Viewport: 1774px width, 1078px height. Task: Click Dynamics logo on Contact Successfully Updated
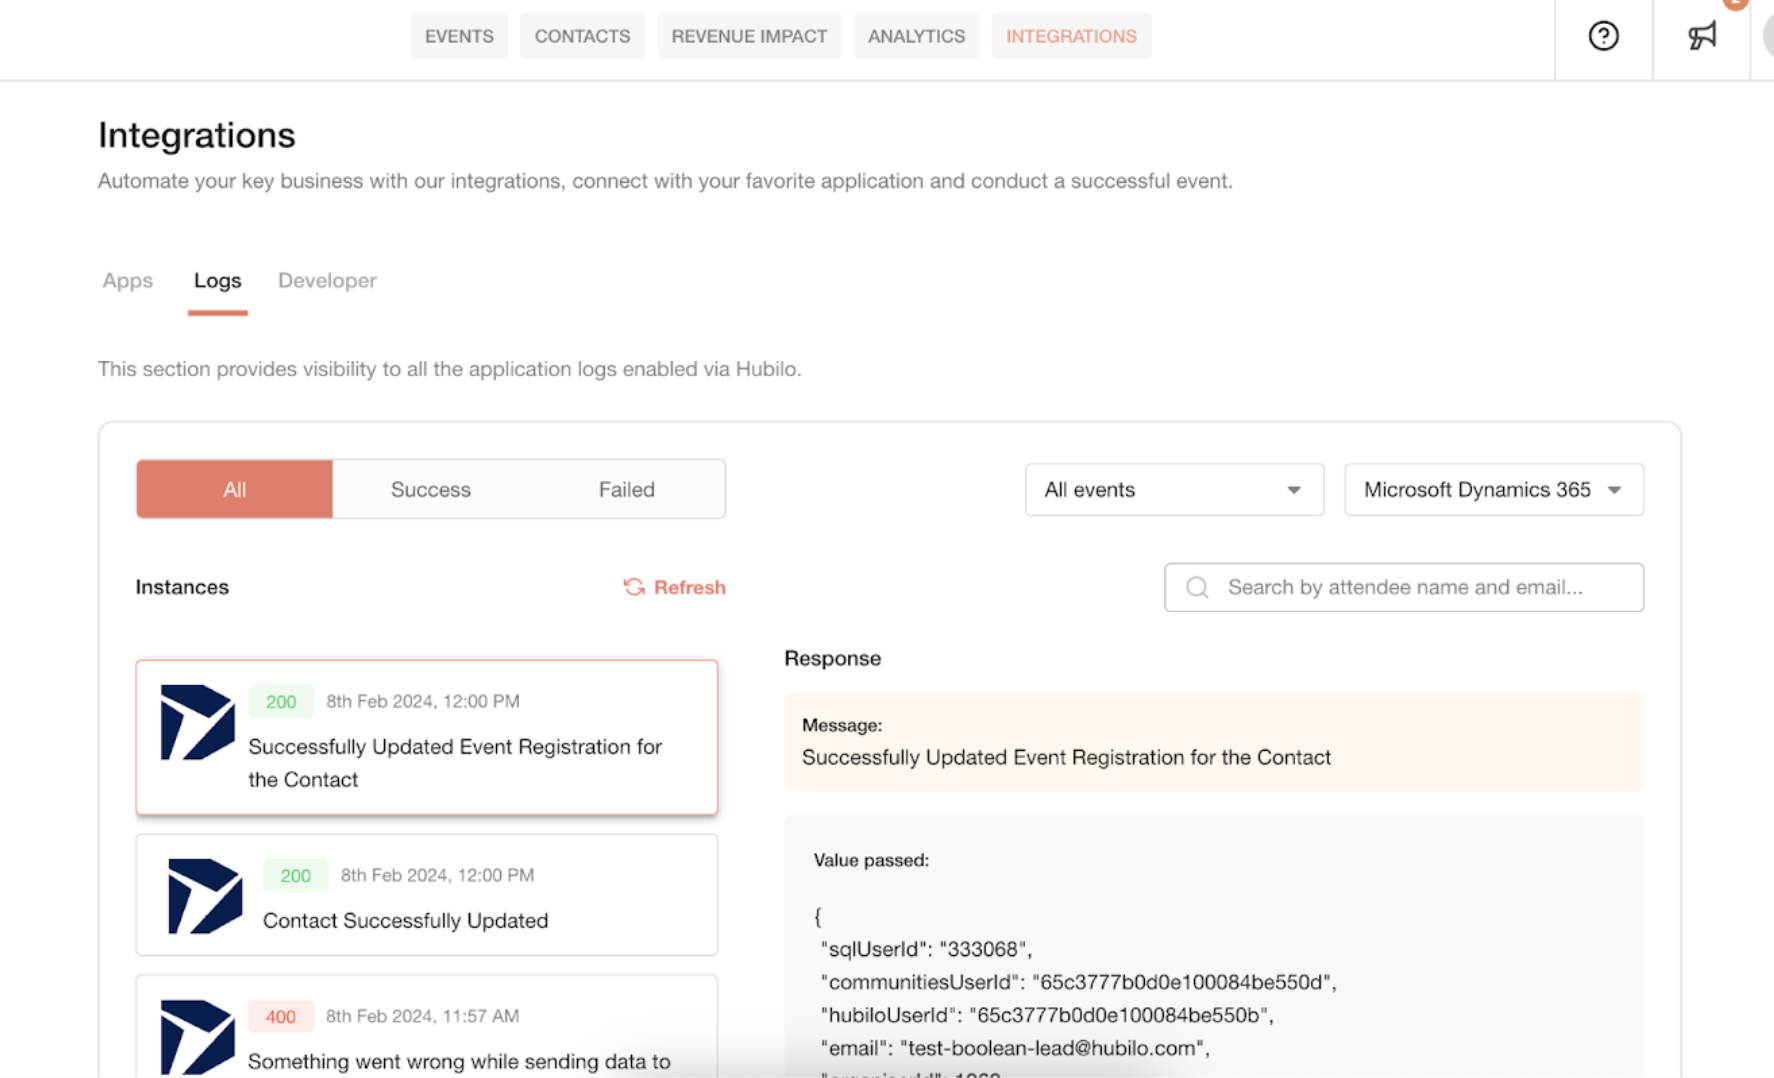coord(205,896)
